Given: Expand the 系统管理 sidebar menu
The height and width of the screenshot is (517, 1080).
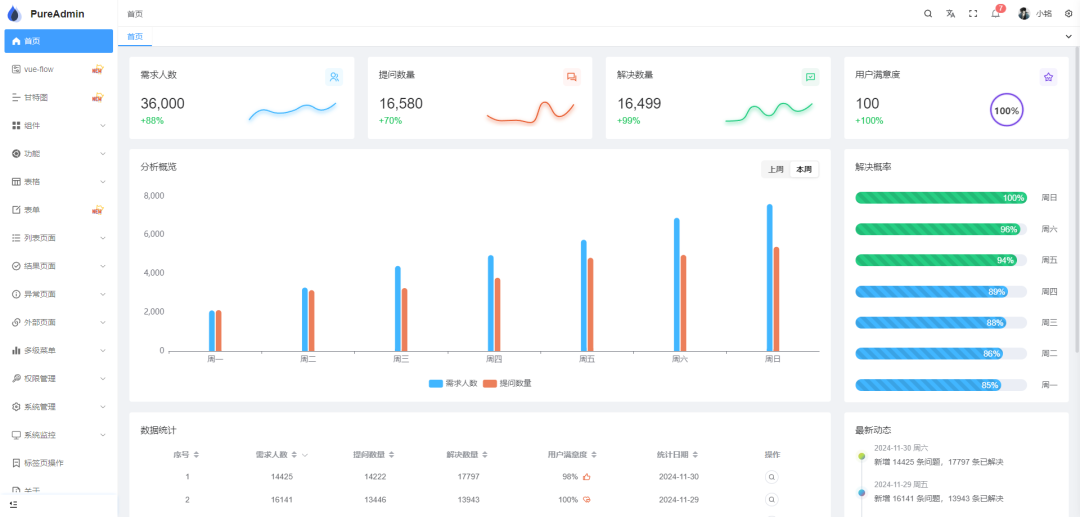Looking at the screenshot, I should (59, 407).
